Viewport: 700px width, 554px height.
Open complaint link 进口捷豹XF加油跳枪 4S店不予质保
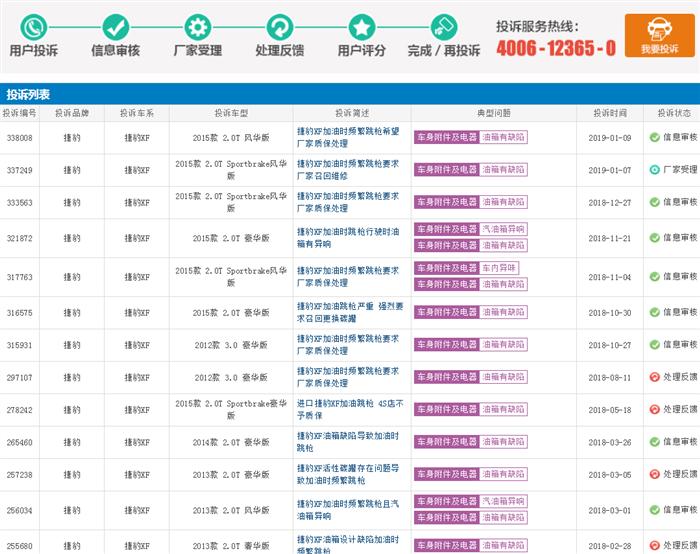(347, 409)
